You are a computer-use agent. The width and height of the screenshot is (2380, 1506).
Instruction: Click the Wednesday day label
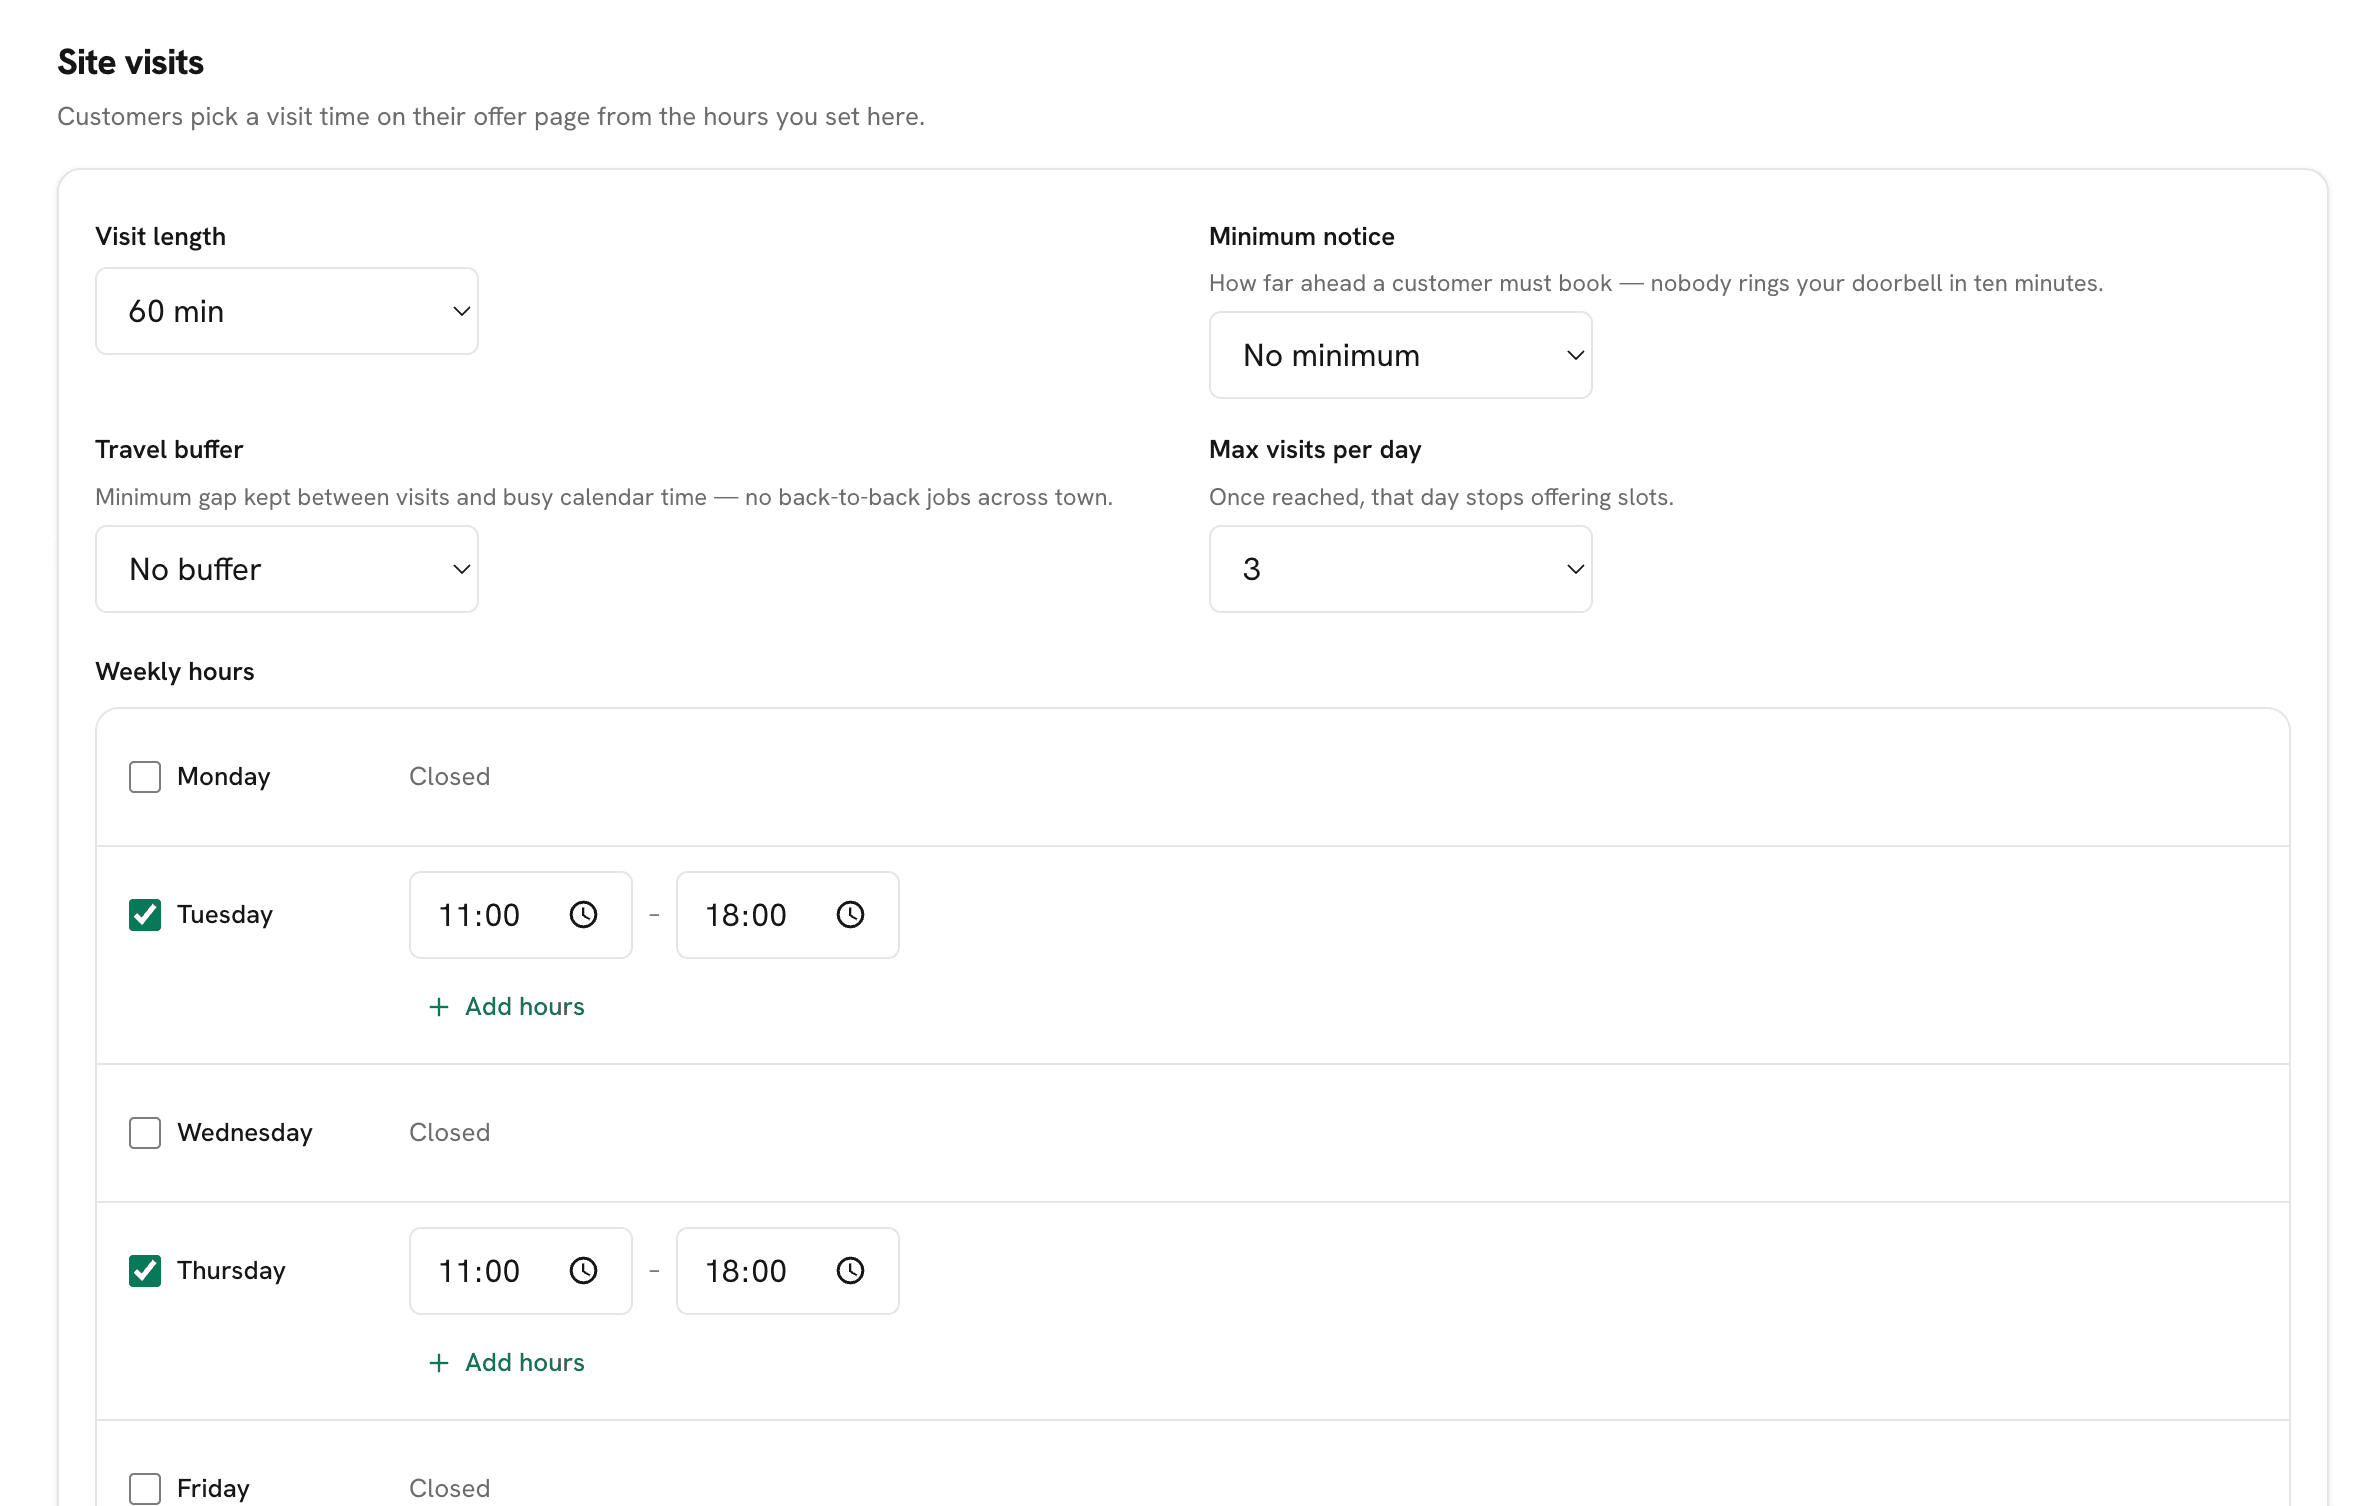[245, 1133]
